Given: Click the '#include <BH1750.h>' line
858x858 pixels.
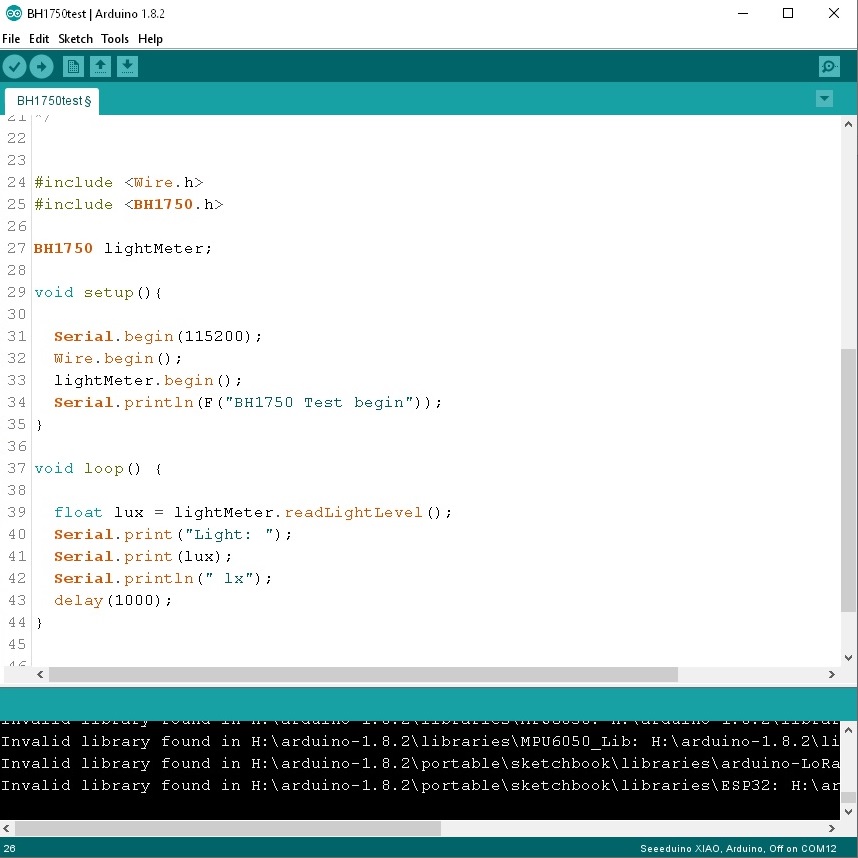Looking at the screenshot, I should (x=129, y=204).
